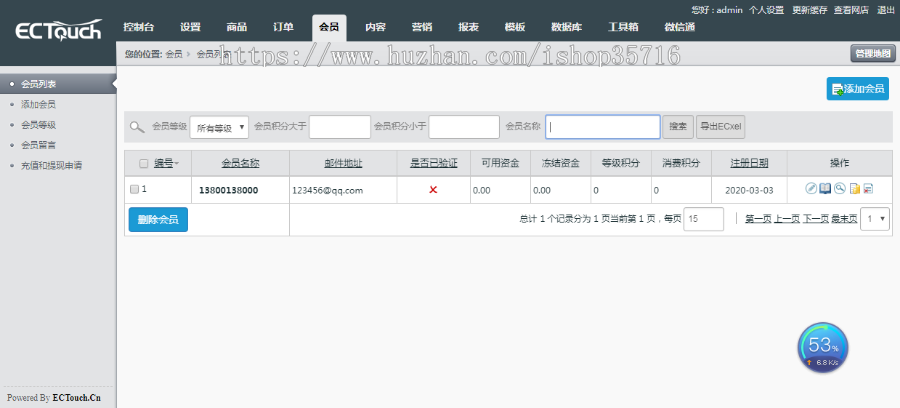Screen dimensions: 900x408
Task: Open the 报表 tab
Action: (x=468, y=27)
